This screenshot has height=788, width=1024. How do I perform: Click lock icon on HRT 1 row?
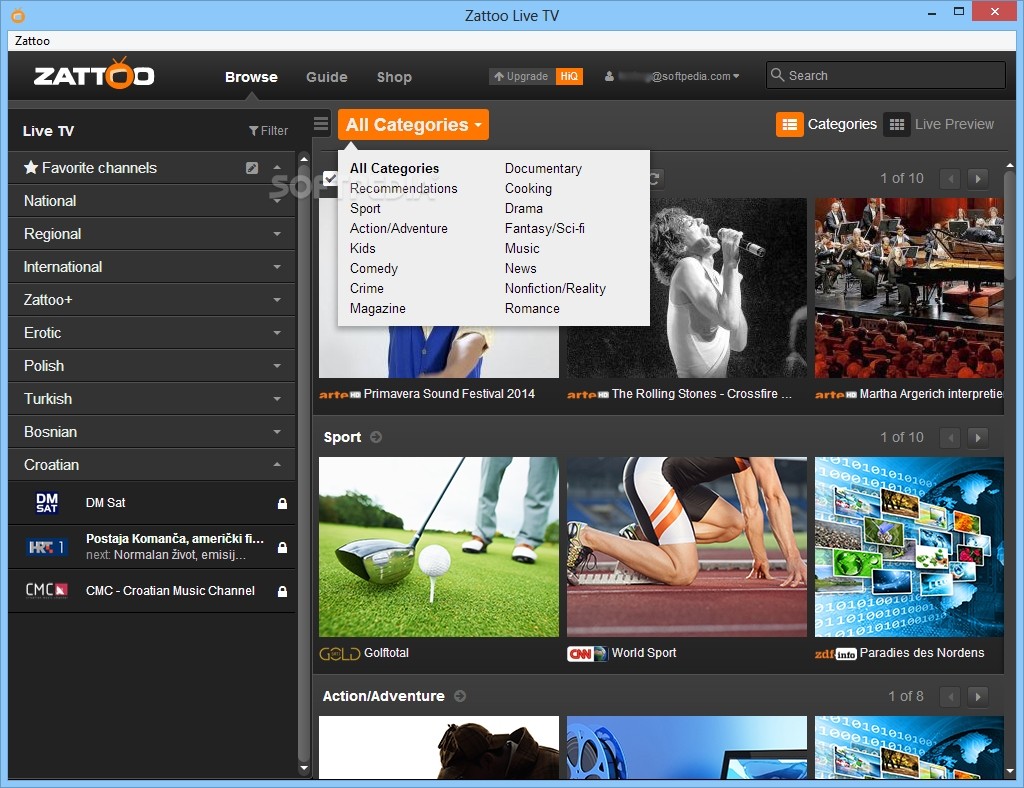(x=282, y=547)
